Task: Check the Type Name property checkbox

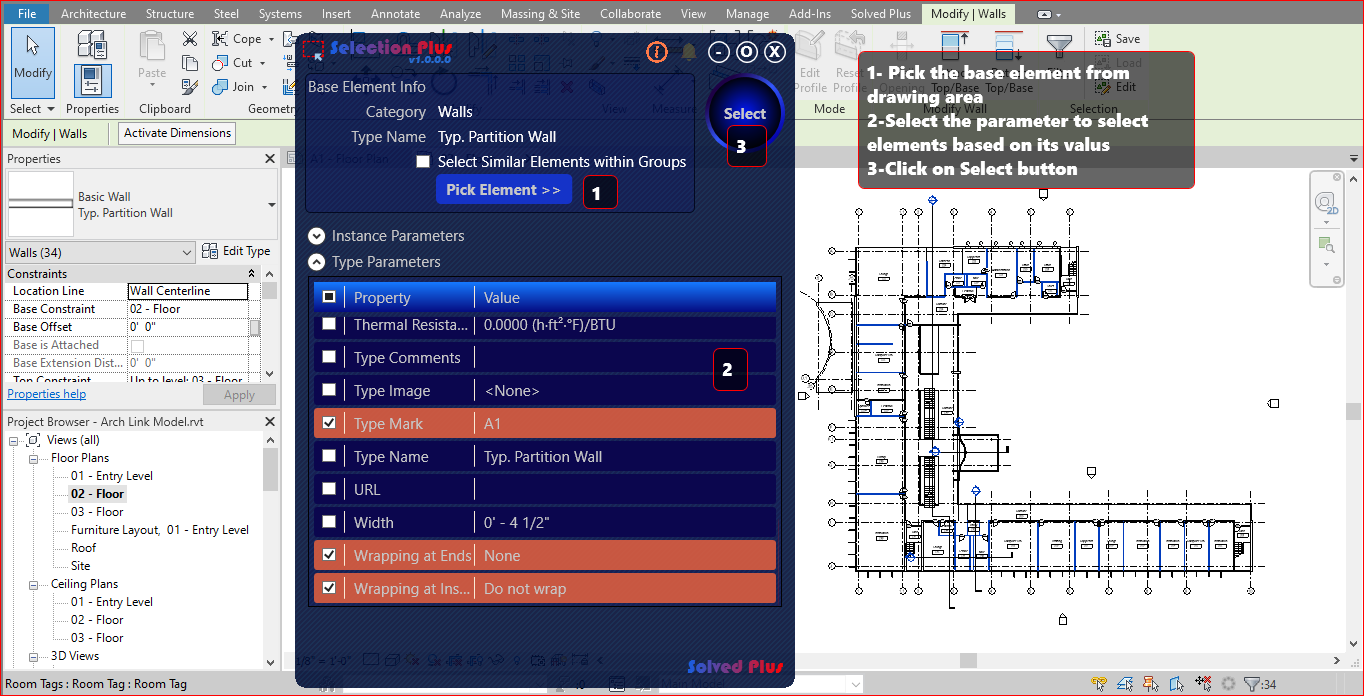Action: coord(329,456)
